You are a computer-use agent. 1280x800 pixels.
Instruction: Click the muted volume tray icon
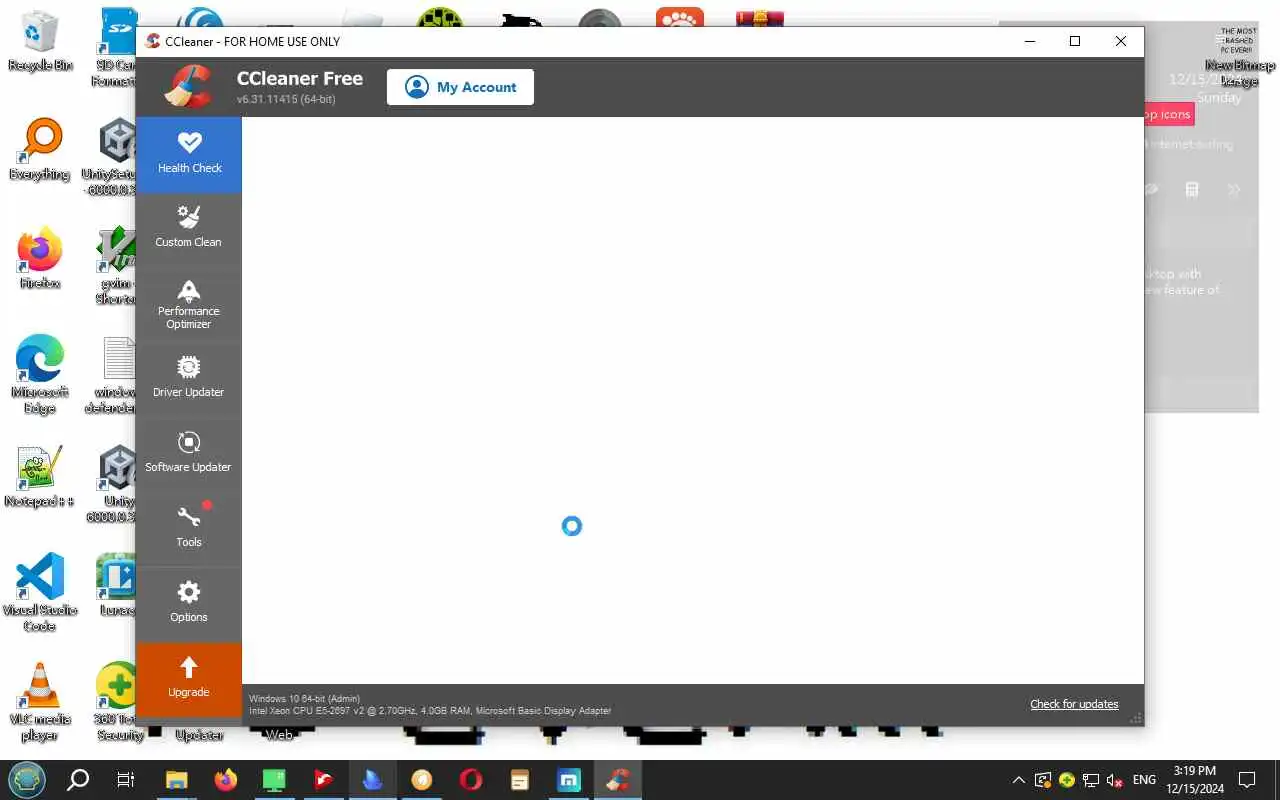1115,780
